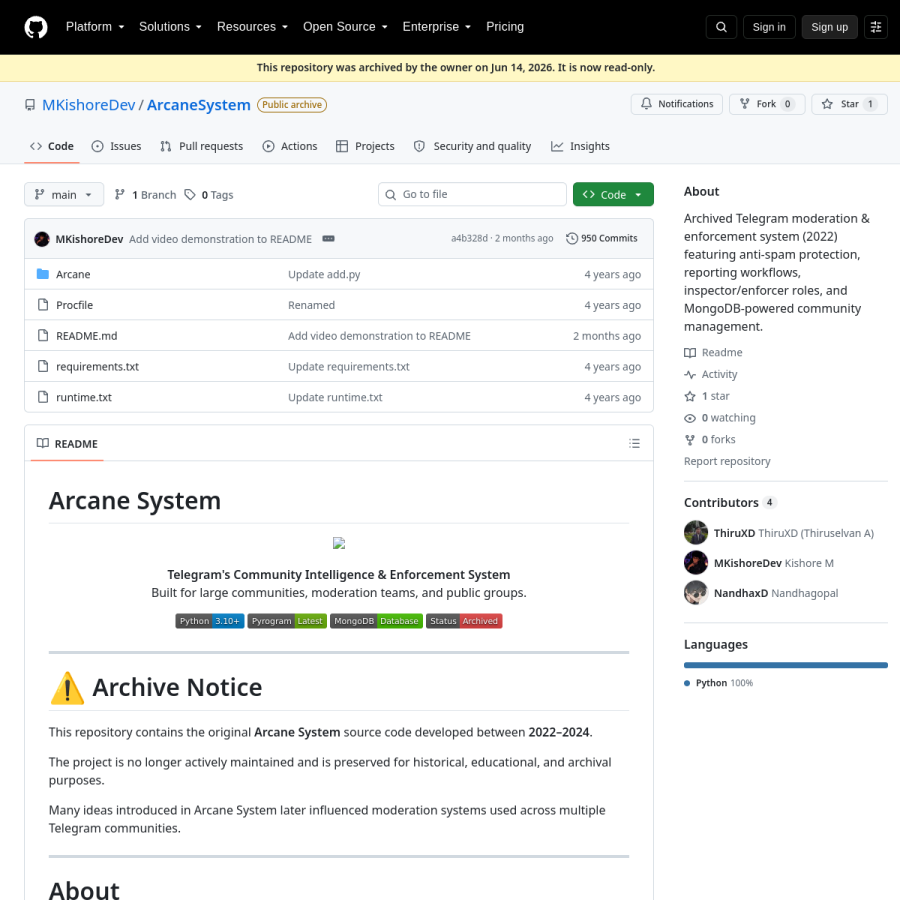
Task: Click the MKishoreDev avatar in commit row
Action: point(42,239)
